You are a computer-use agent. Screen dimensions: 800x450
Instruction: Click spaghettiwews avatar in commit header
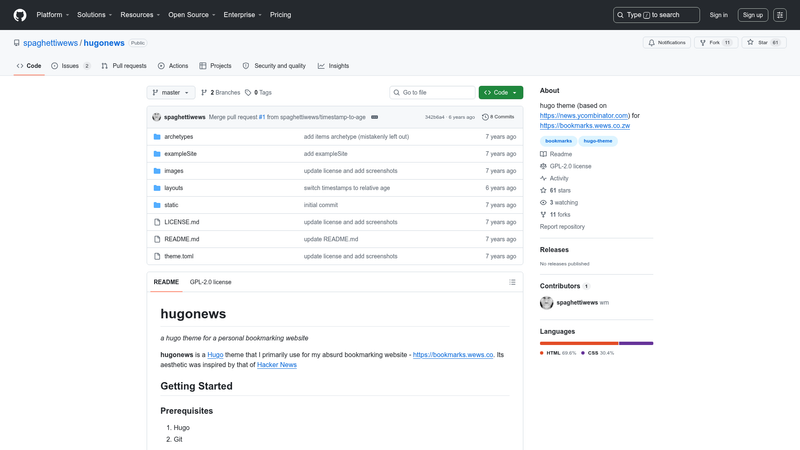tap(157, 117)
